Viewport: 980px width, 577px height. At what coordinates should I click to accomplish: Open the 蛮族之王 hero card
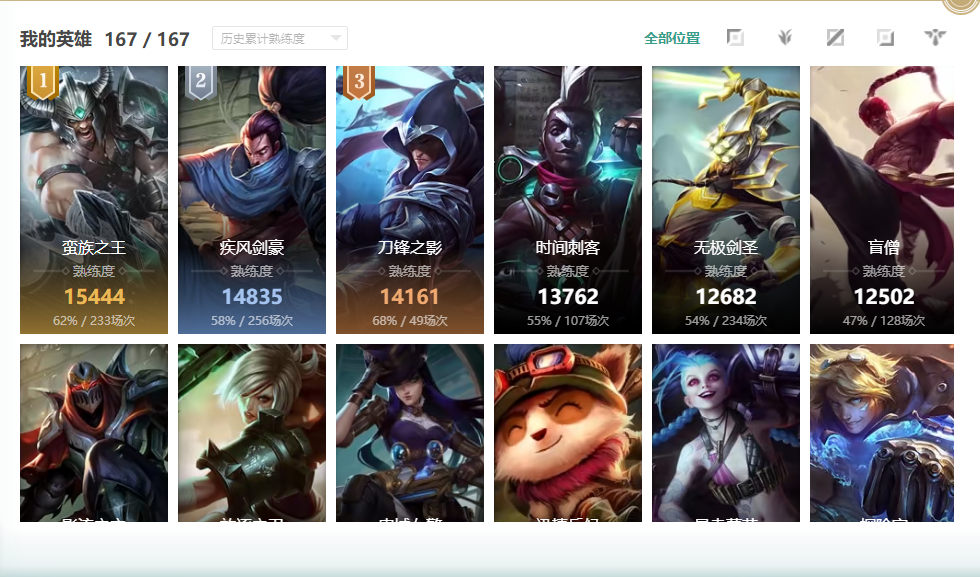(x=94, y=200)
